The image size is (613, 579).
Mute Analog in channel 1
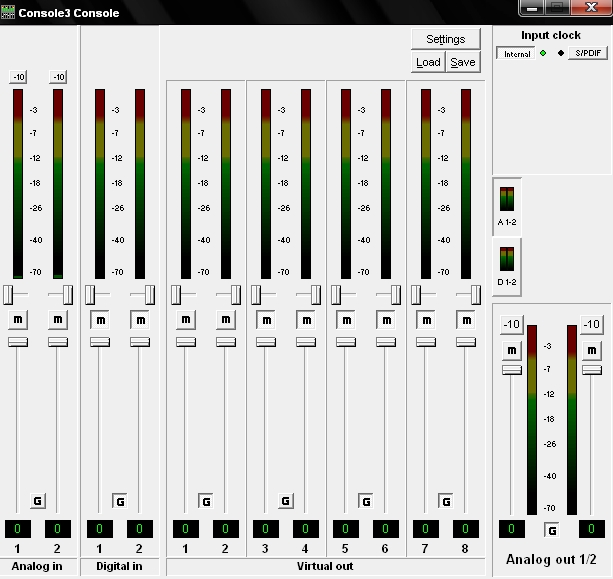[17, 320]
